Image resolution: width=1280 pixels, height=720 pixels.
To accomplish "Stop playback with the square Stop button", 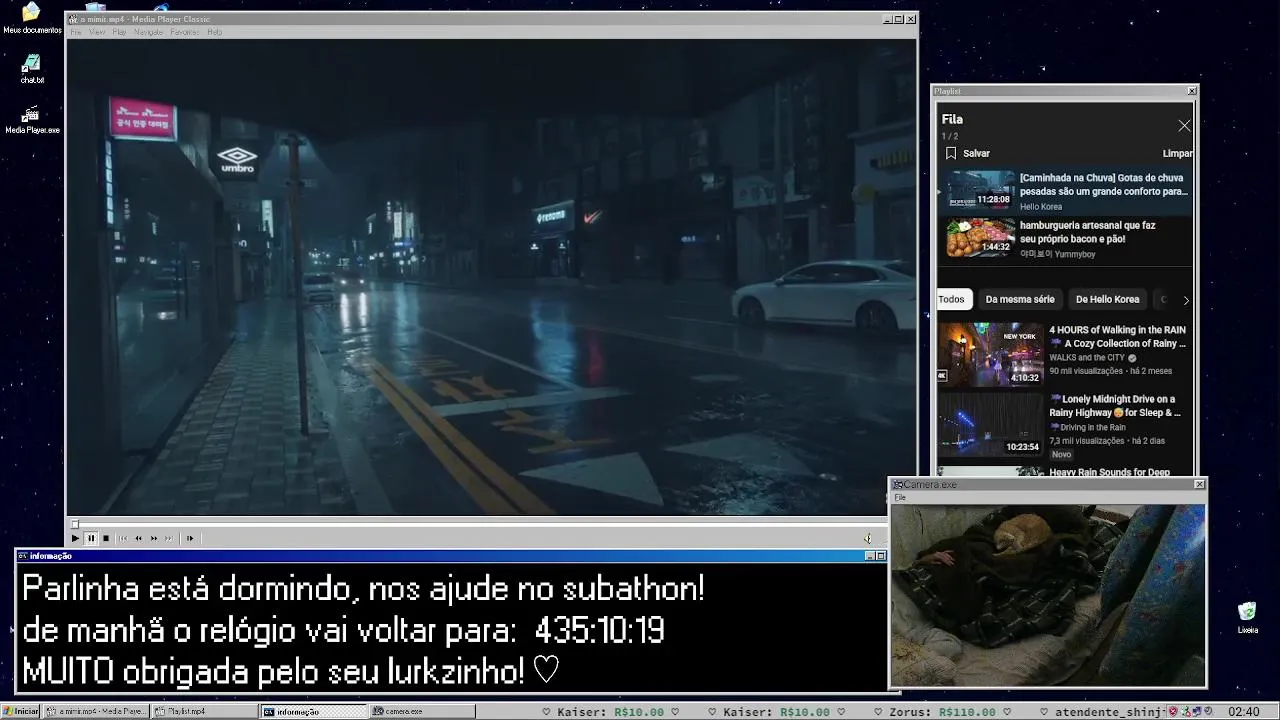I will point(106,538).
